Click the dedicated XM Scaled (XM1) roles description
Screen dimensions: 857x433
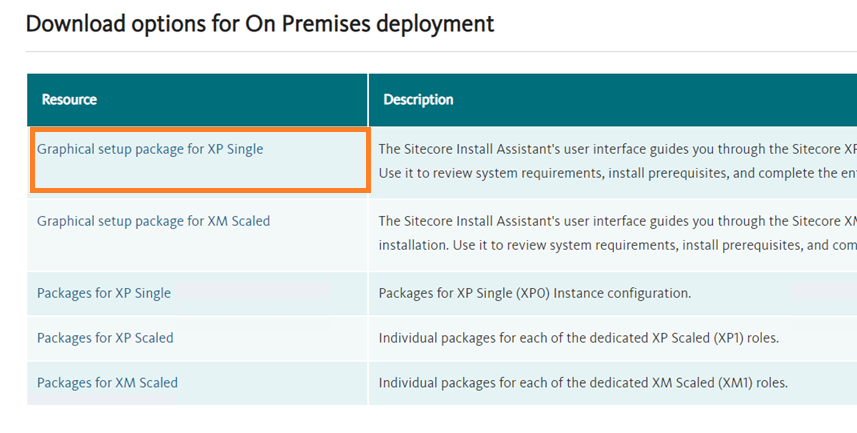pos(582,382)
